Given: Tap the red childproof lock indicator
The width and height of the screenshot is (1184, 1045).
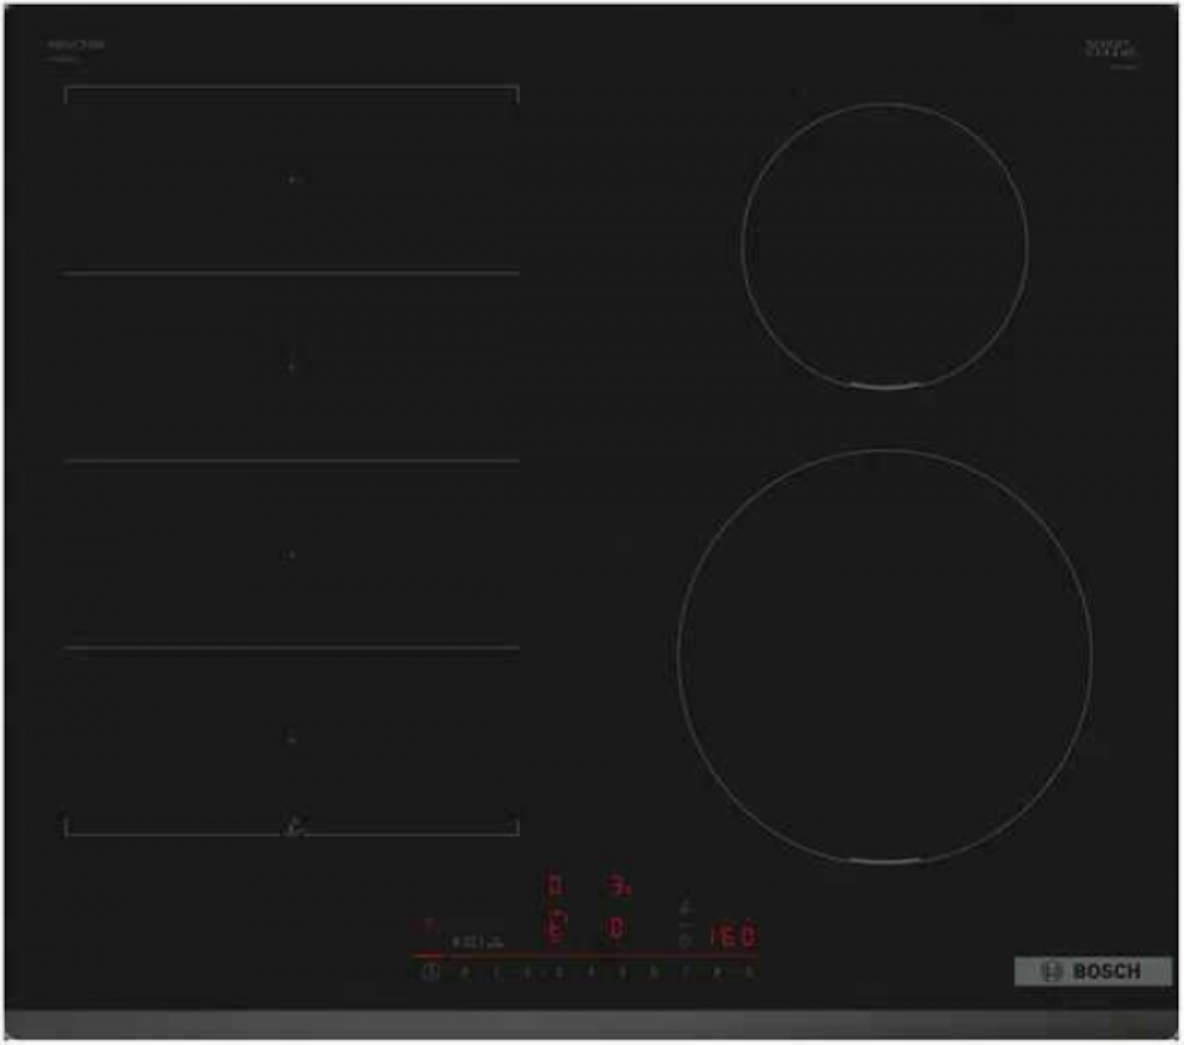Looking at the screenshot, I should click(427, 924).
